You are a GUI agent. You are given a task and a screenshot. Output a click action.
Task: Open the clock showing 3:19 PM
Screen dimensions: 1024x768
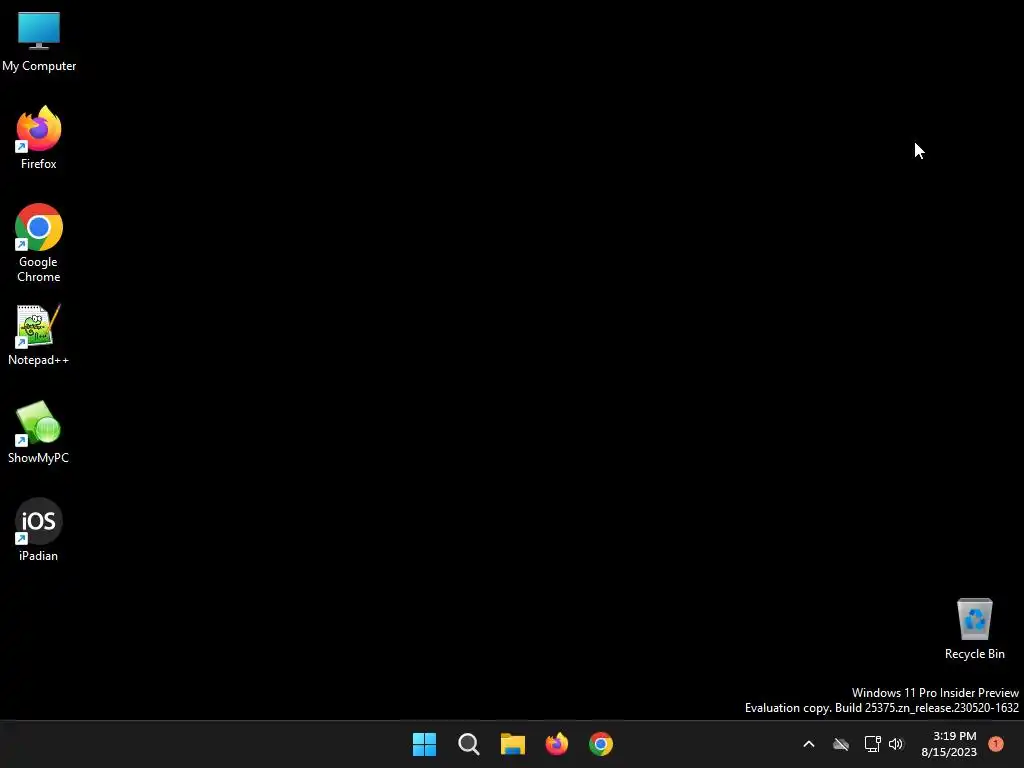coord(949,744)
